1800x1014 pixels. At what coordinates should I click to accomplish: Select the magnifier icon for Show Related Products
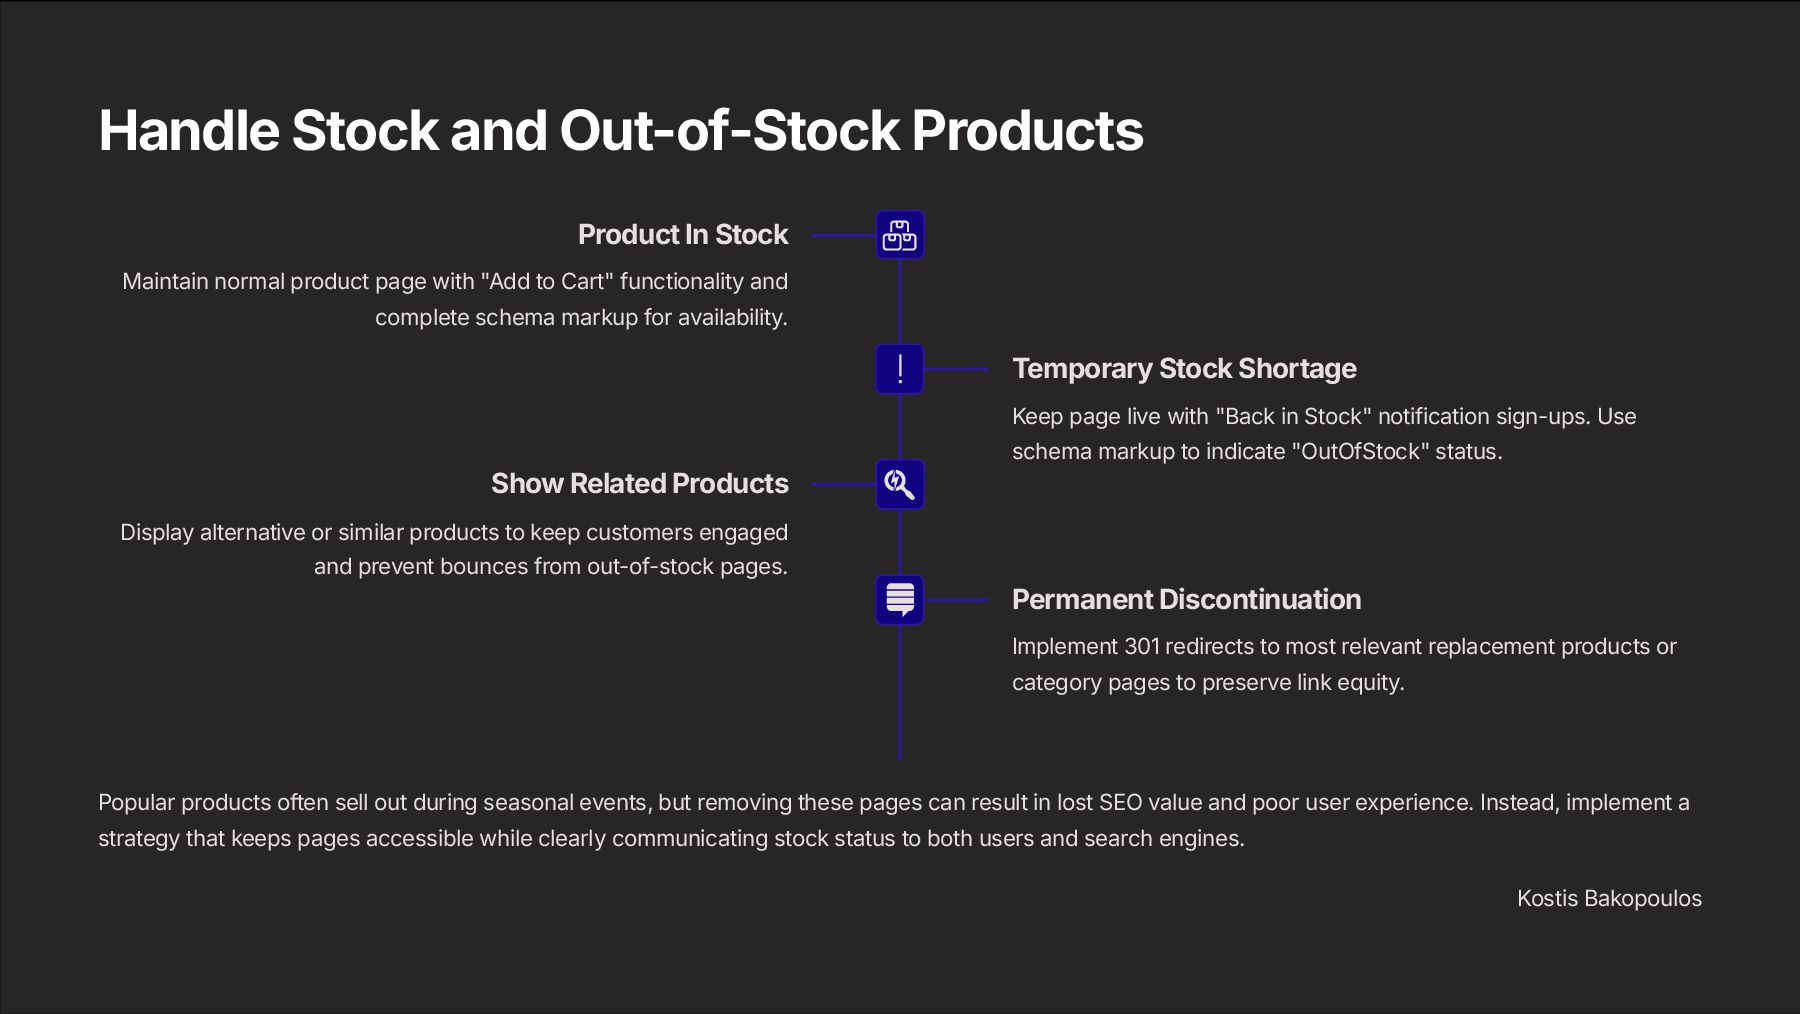point(900,484)
